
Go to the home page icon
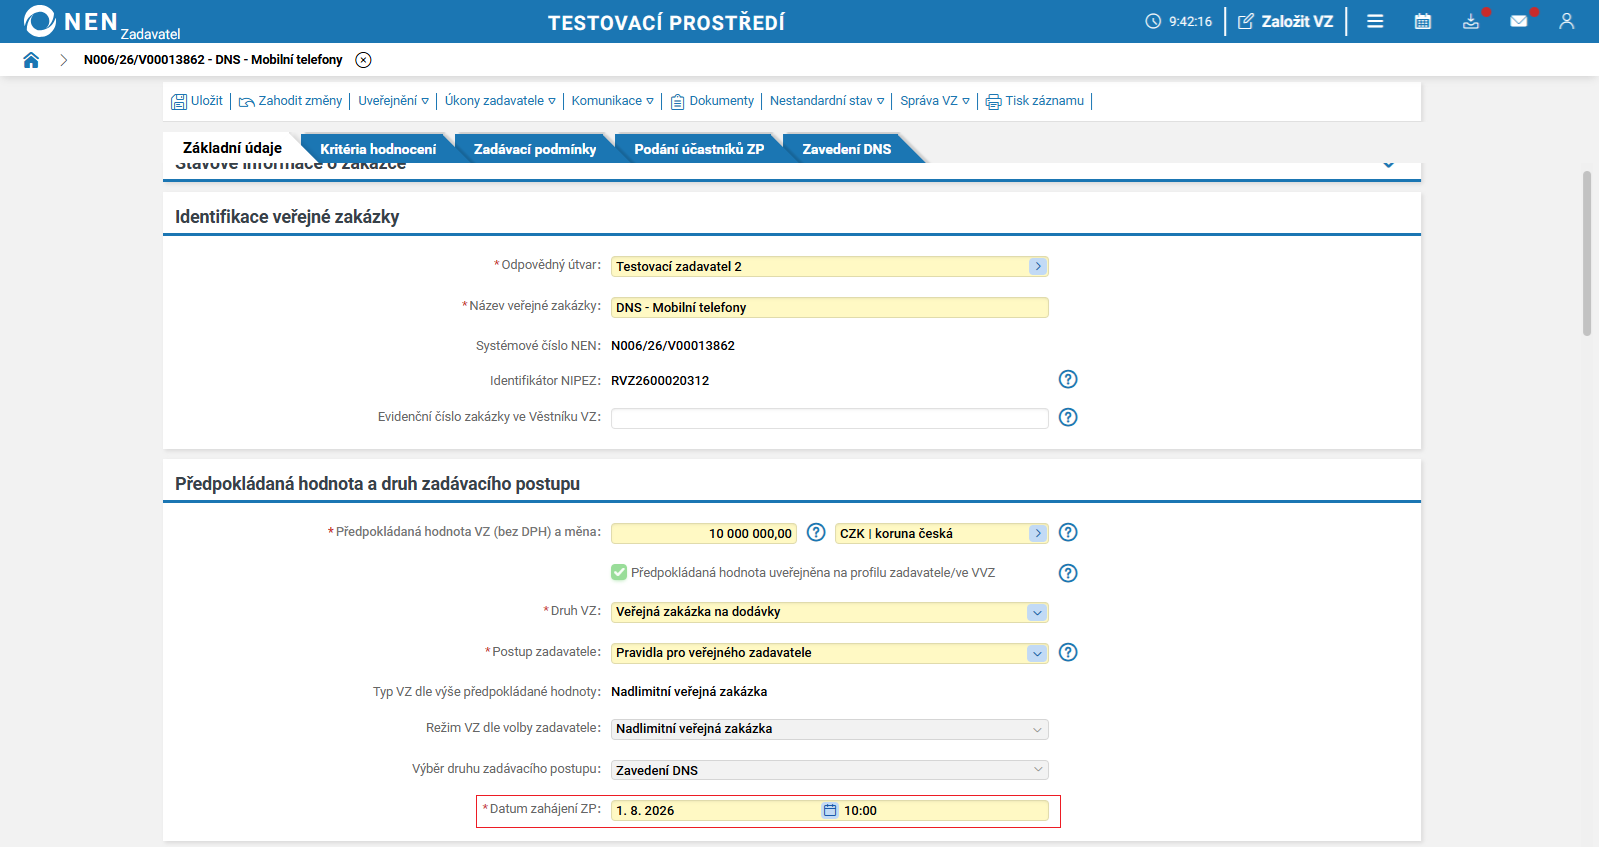click(31, 60)
